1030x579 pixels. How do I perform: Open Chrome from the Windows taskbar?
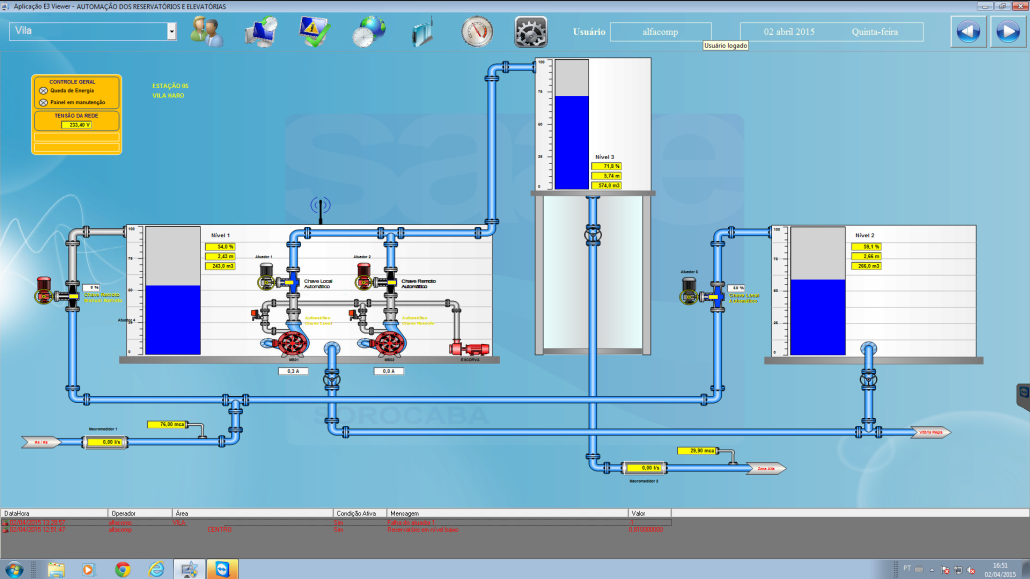122,568
